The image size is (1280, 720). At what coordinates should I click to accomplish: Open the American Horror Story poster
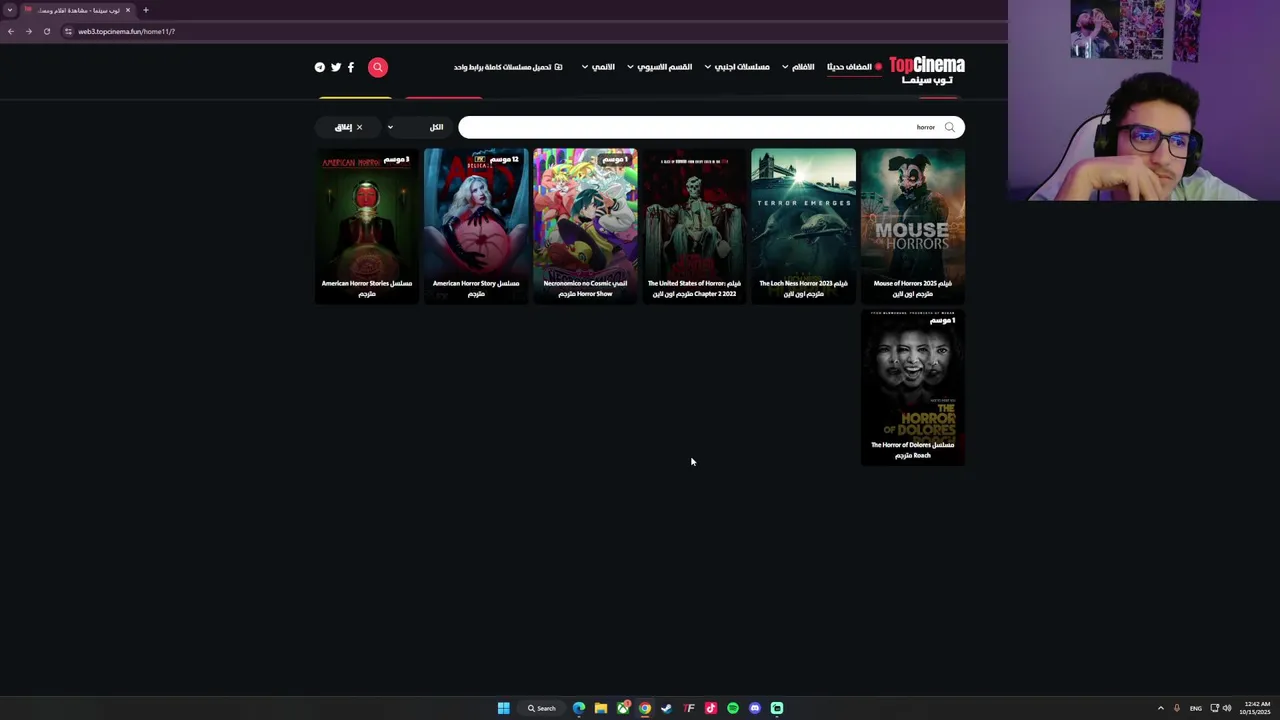[476, 226]
